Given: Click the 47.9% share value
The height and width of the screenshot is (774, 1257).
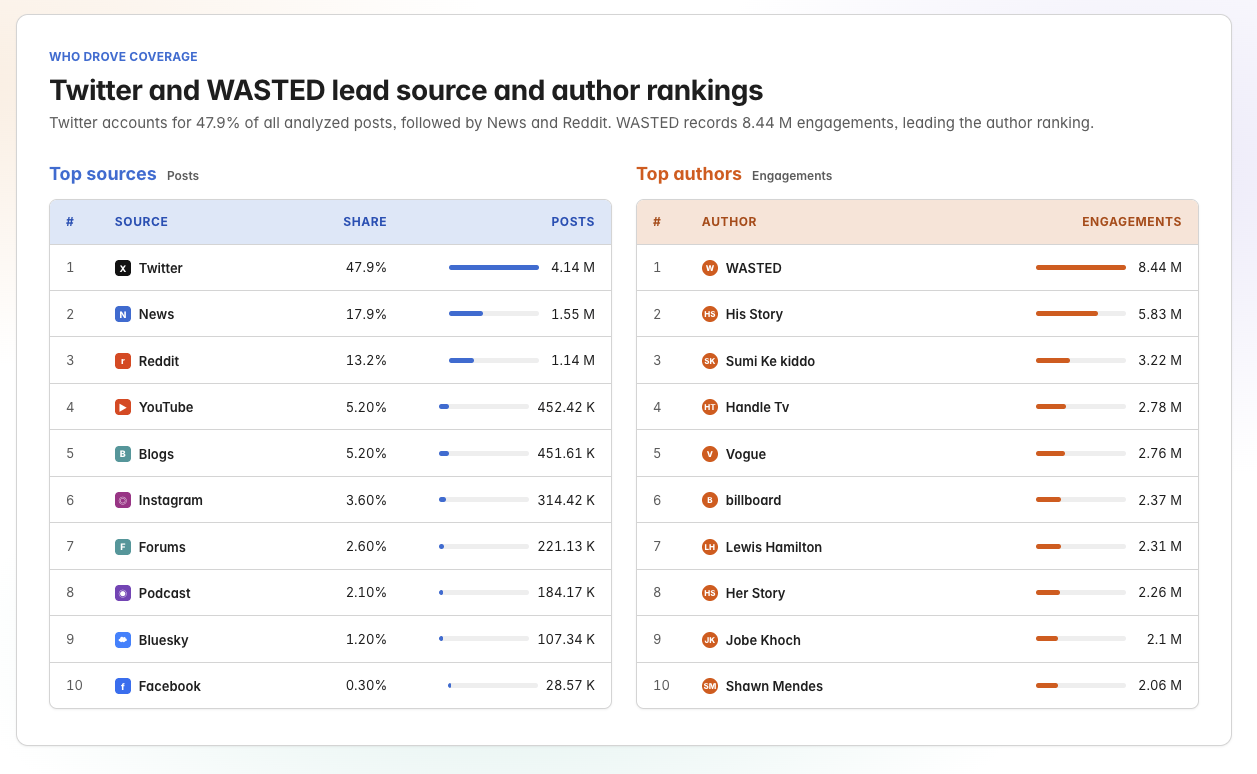Looking at the screenshot, I should coord(366,268).
